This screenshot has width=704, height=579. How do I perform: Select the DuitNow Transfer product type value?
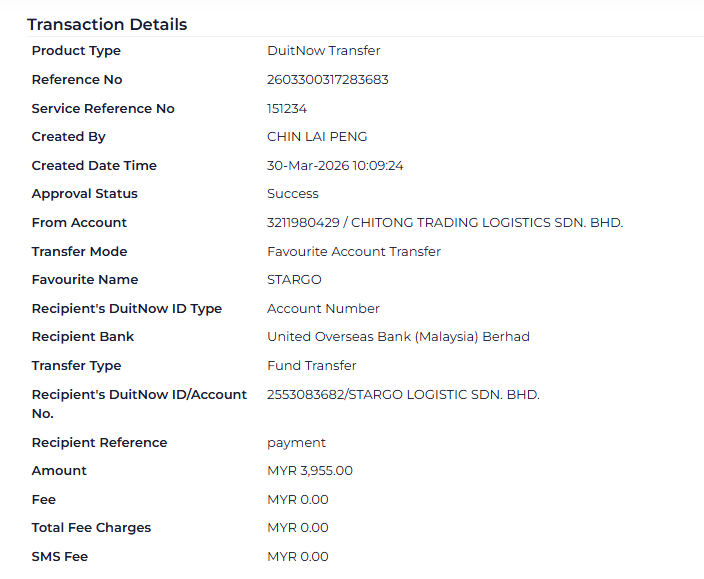point(323,51)
